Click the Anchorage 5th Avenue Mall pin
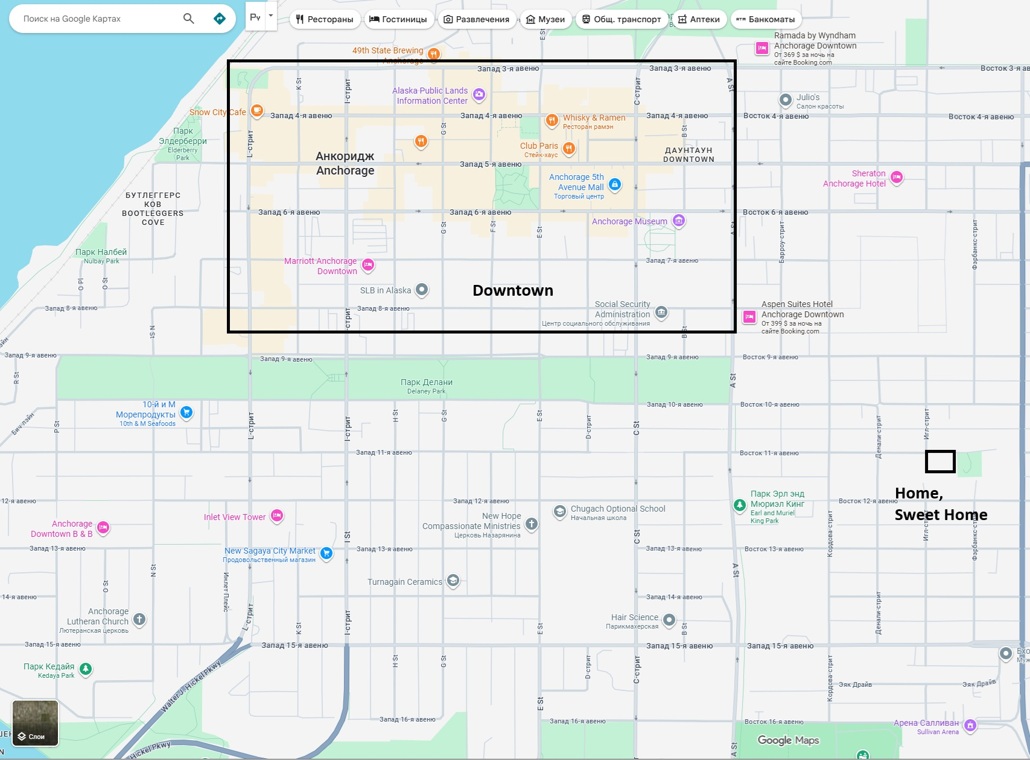Screen dimensions: 1030x760 tap(615, 185)
